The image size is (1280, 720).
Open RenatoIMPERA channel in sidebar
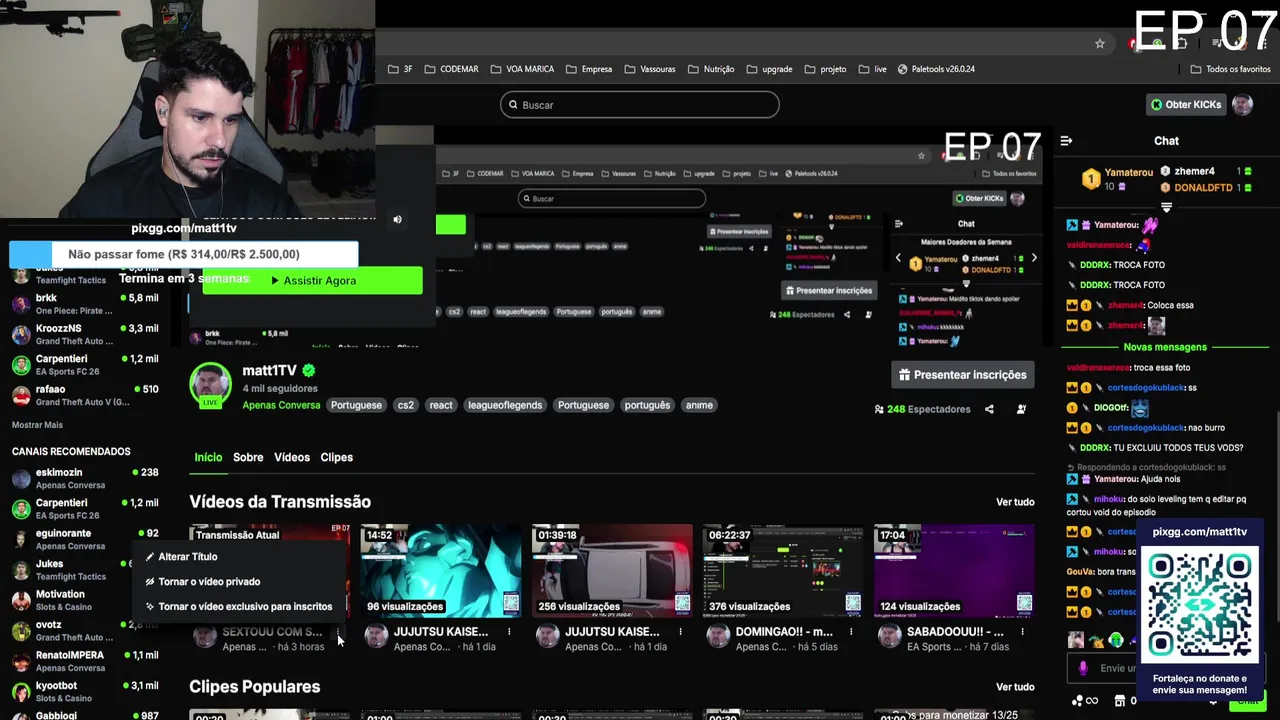85,661
